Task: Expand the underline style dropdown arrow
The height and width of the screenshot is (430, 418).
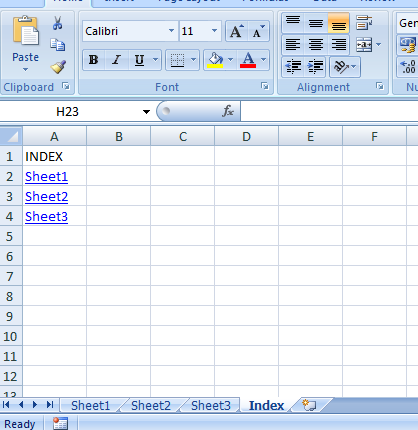Action: (x=155, y=60)
